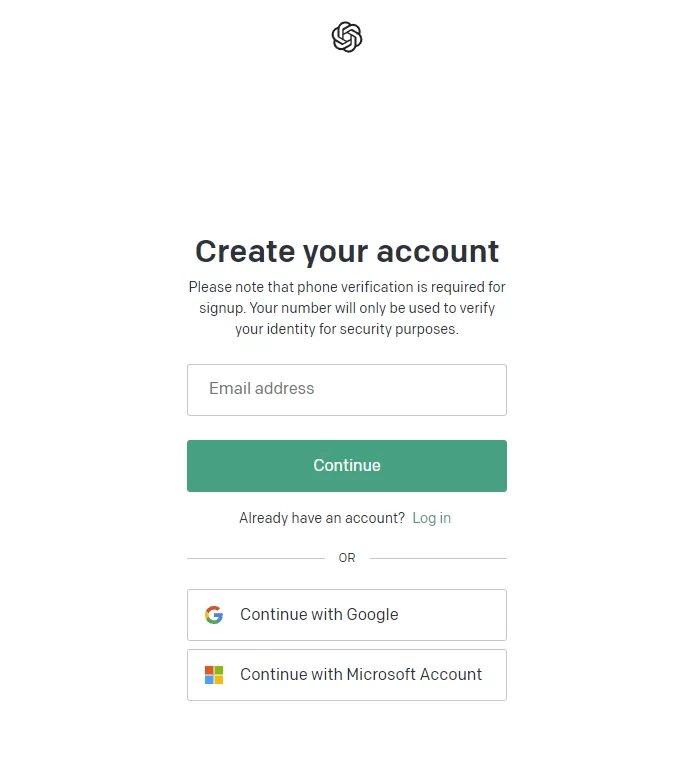The width and height of the screenshot is (683, 777).
Task: Click the white "Continue" label on the green button
Action: click(347, 466)
